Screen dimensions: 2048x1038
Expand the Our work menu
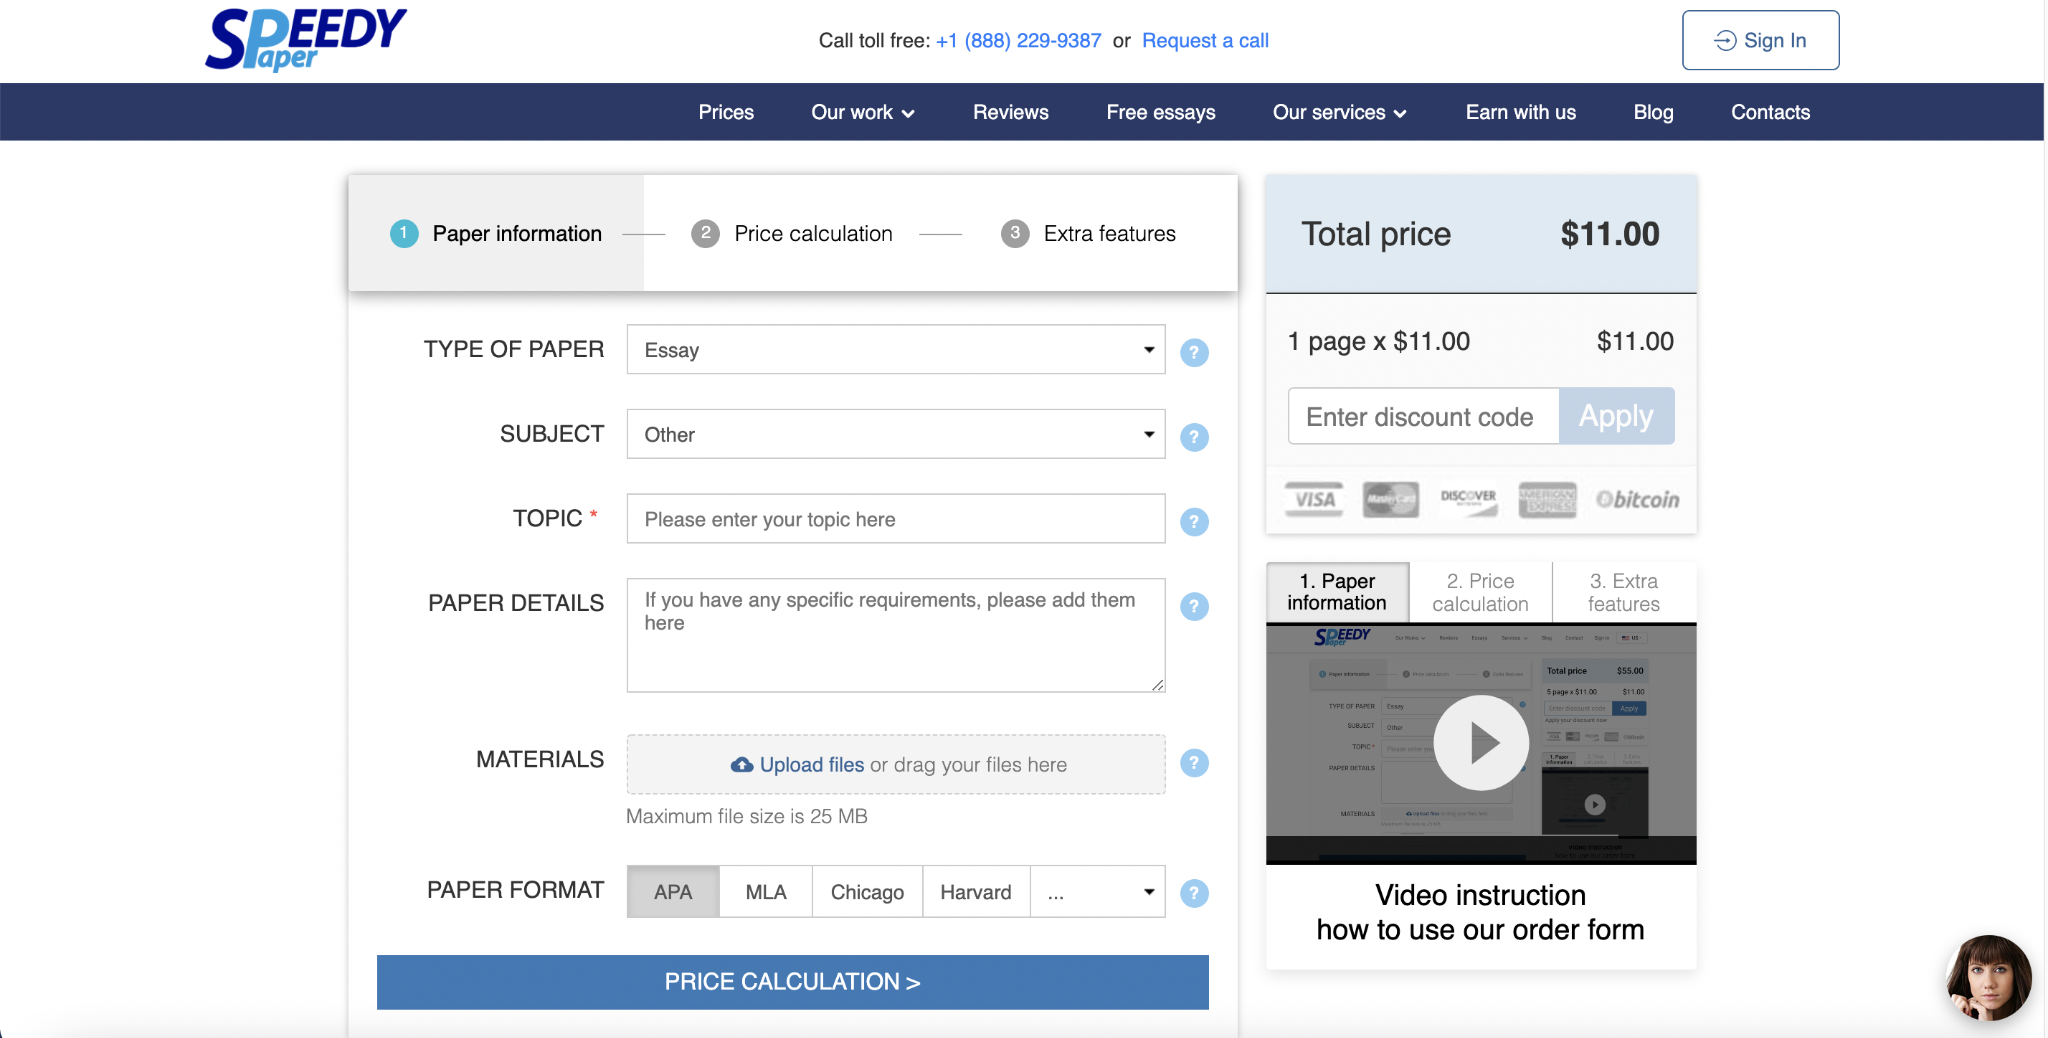pos(863,112)
